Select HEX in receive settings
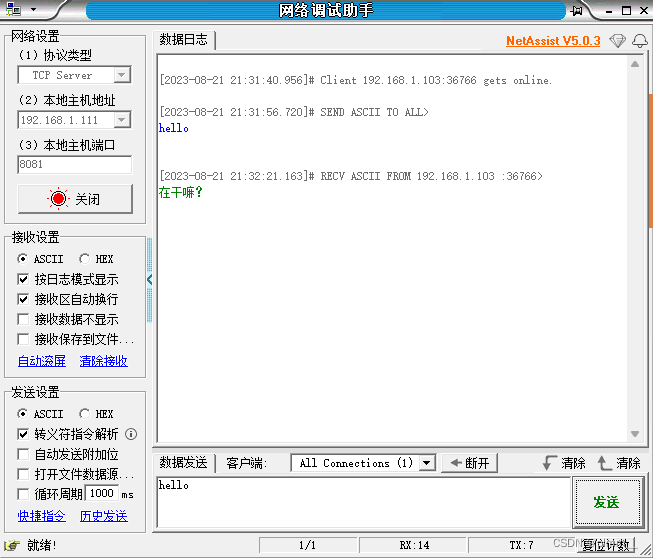 click(x=96, y=259)
